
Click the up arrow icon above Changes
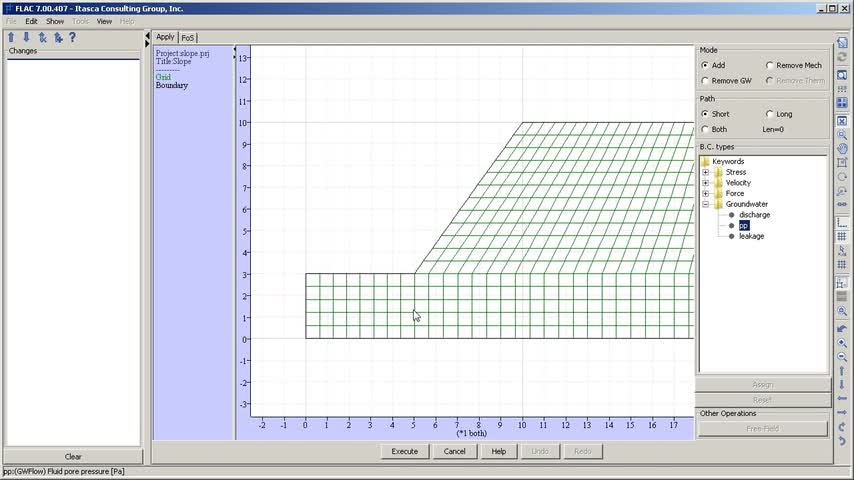pyautogui.click(x=11, y=37)
